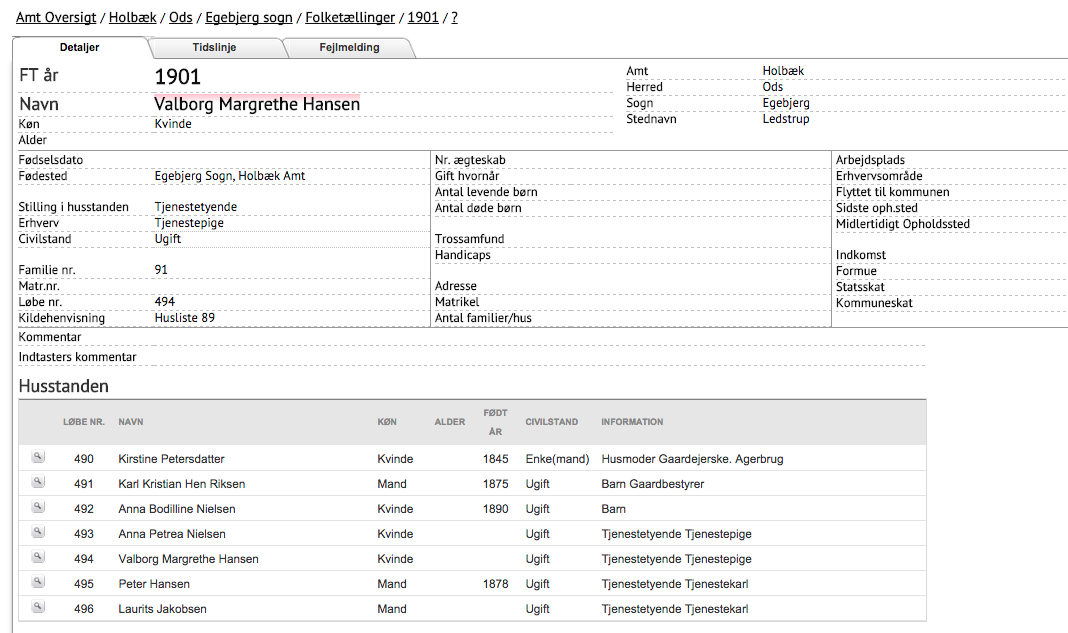Select the Kirstine Petersdatter name in table

171,459
